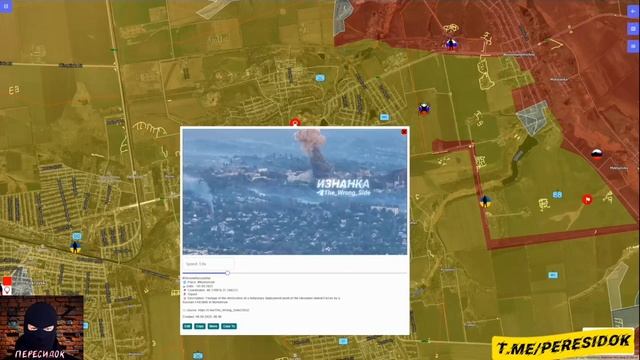Click the Copy button next to Edit

point(200,326)
